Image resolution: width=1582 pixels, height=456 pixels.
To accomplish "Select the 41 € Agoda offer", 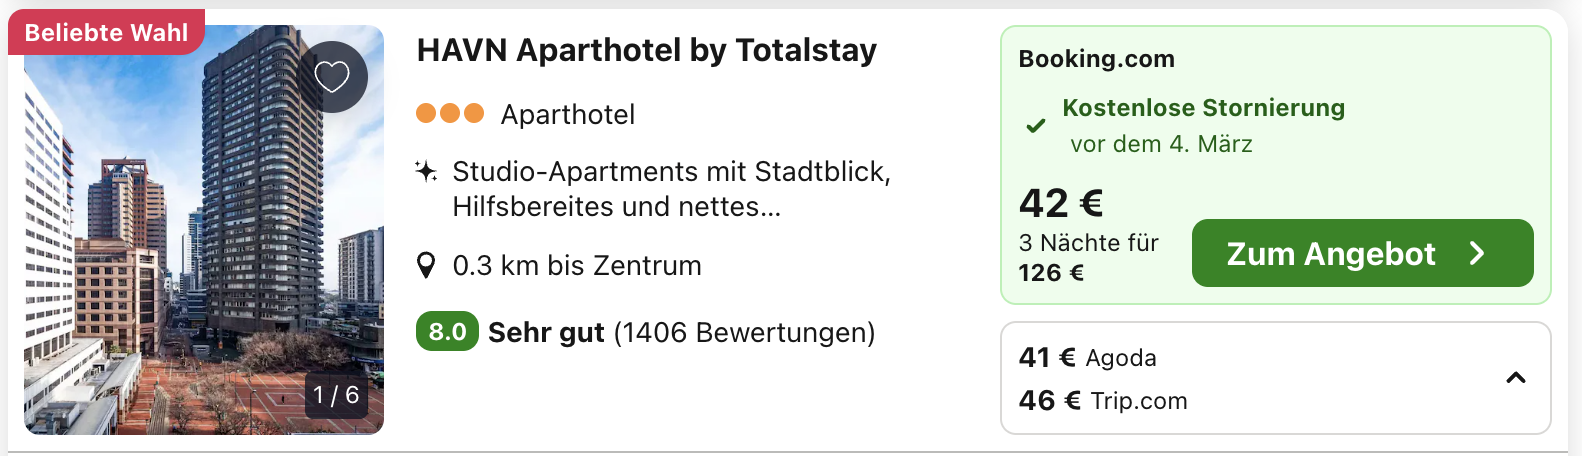I will (1087, 358).
